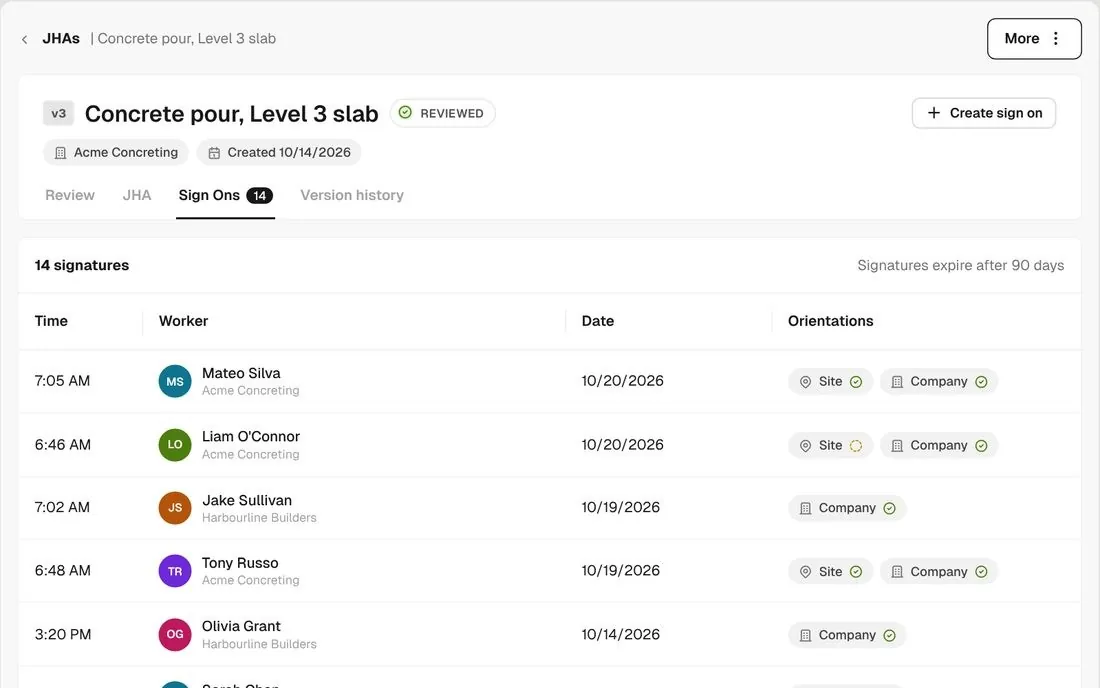Go back using the left chevron
The width and height of the screenshot is (1100, 688).
[x=25, y=39]
